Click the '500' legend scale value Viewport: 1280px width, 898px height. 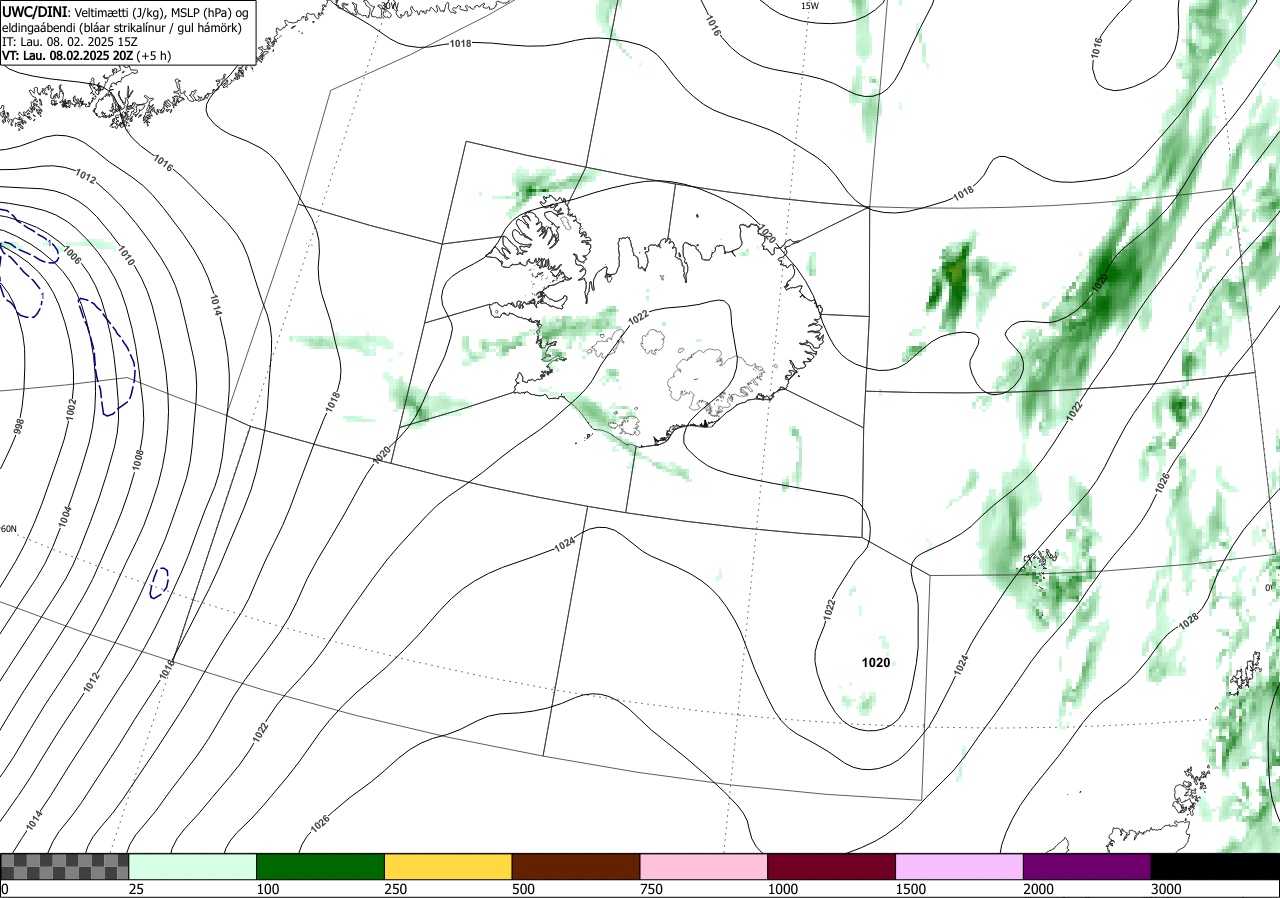(x=523, y=889)
